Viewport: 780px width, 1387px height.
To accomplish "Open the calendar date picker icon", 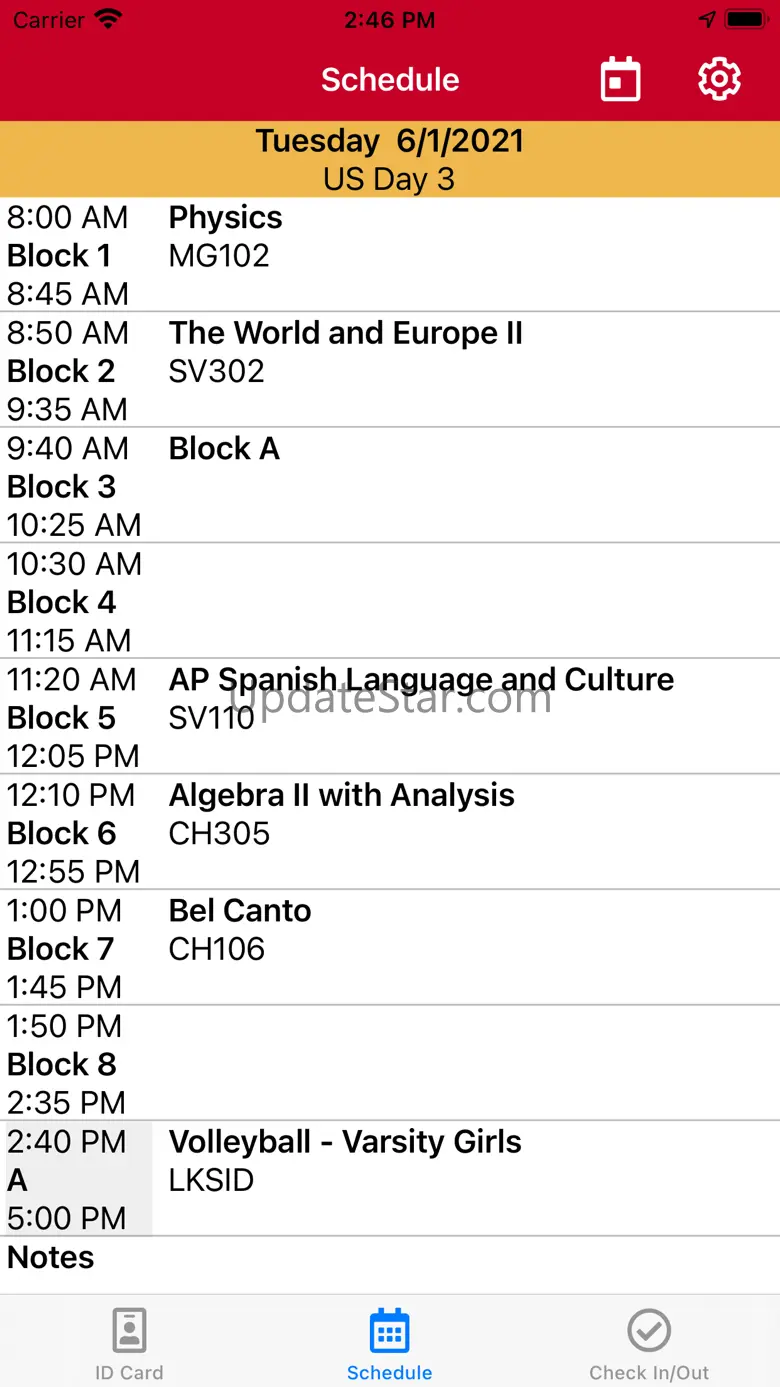I will (x=620, y=79).
